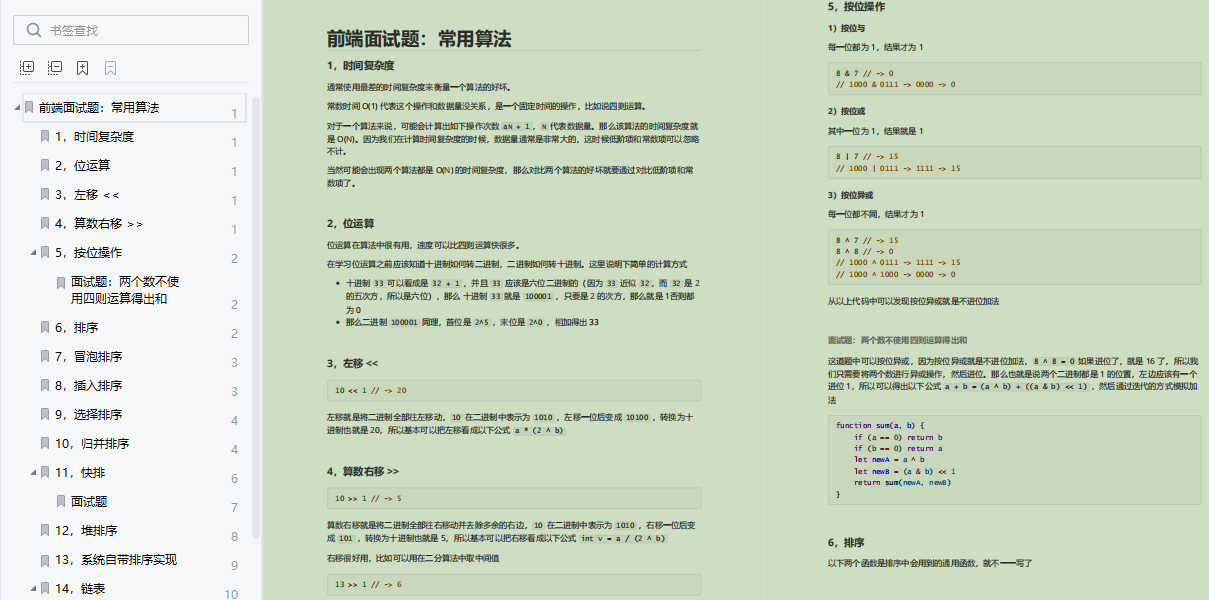Click the document title 前端面试题：常用算法
The image size is (1209, 600).
pos(419,40)
